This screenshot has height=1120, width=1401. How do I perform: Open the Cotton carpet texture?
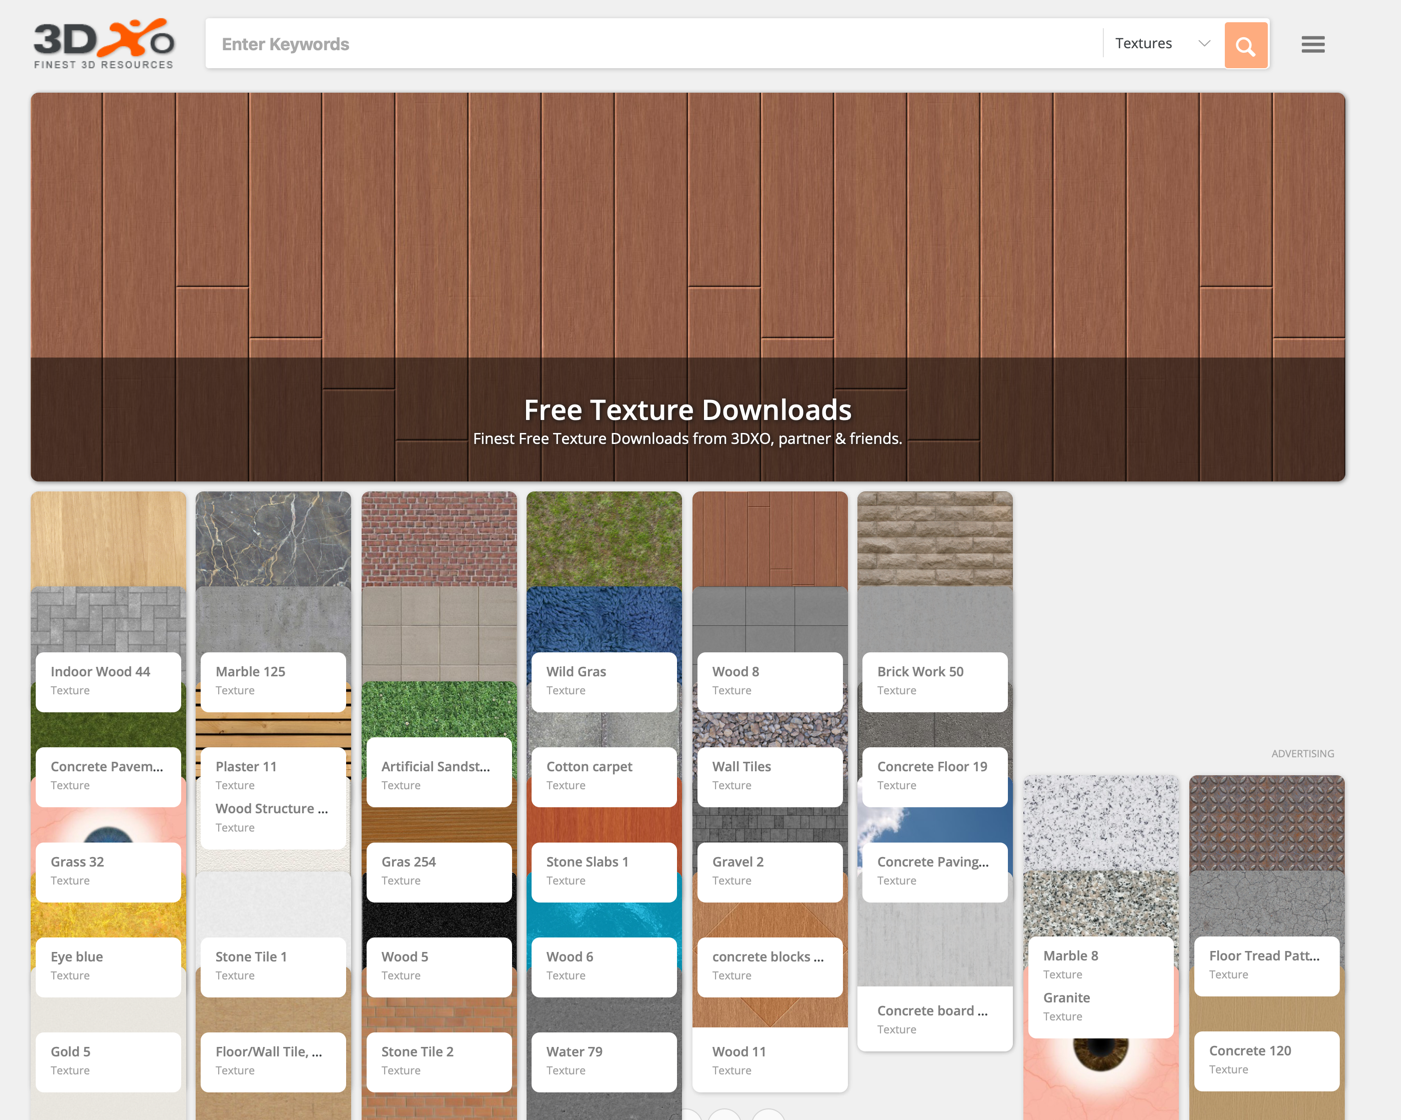click(x=604, y=775)
